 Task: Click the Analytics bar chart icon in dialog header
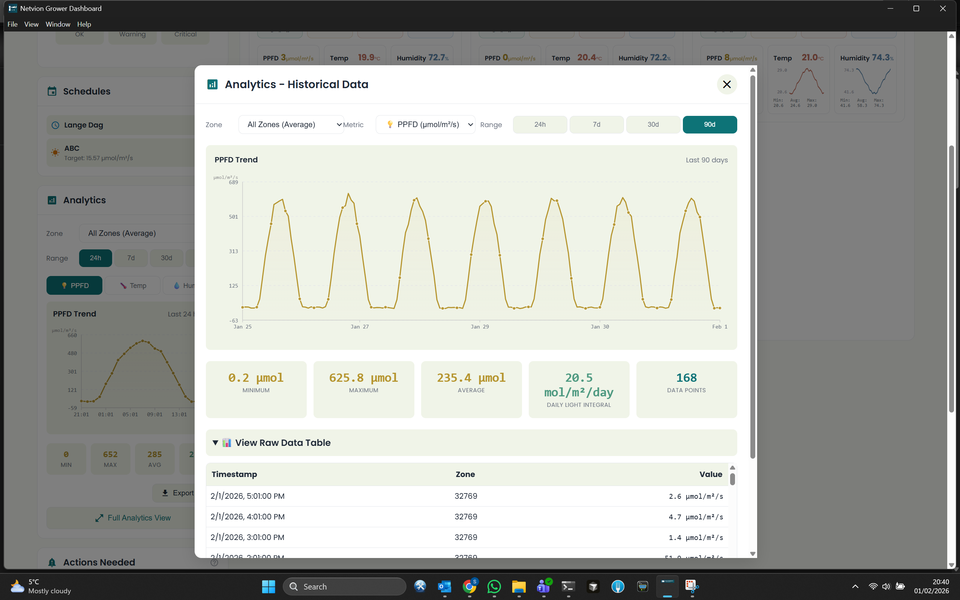point(212,85)
